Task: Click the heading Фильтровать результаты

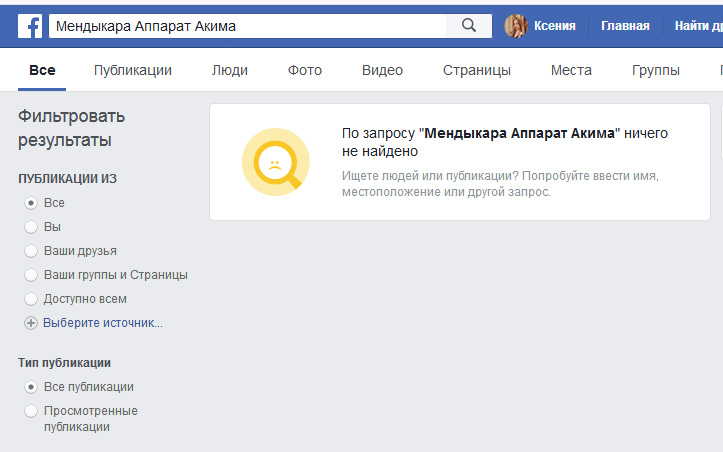Action: coord(71,128)
